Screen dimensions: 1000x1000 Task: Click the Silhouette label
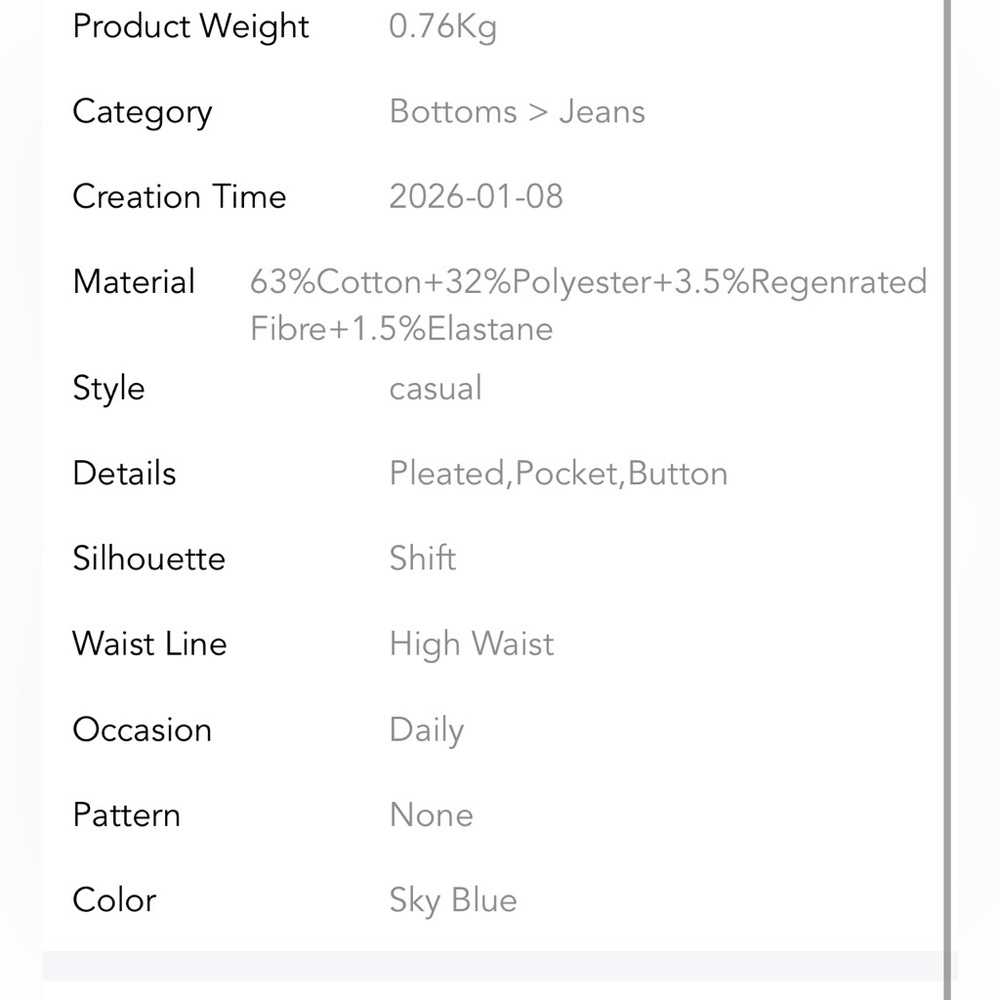click(x=148, y=558)
